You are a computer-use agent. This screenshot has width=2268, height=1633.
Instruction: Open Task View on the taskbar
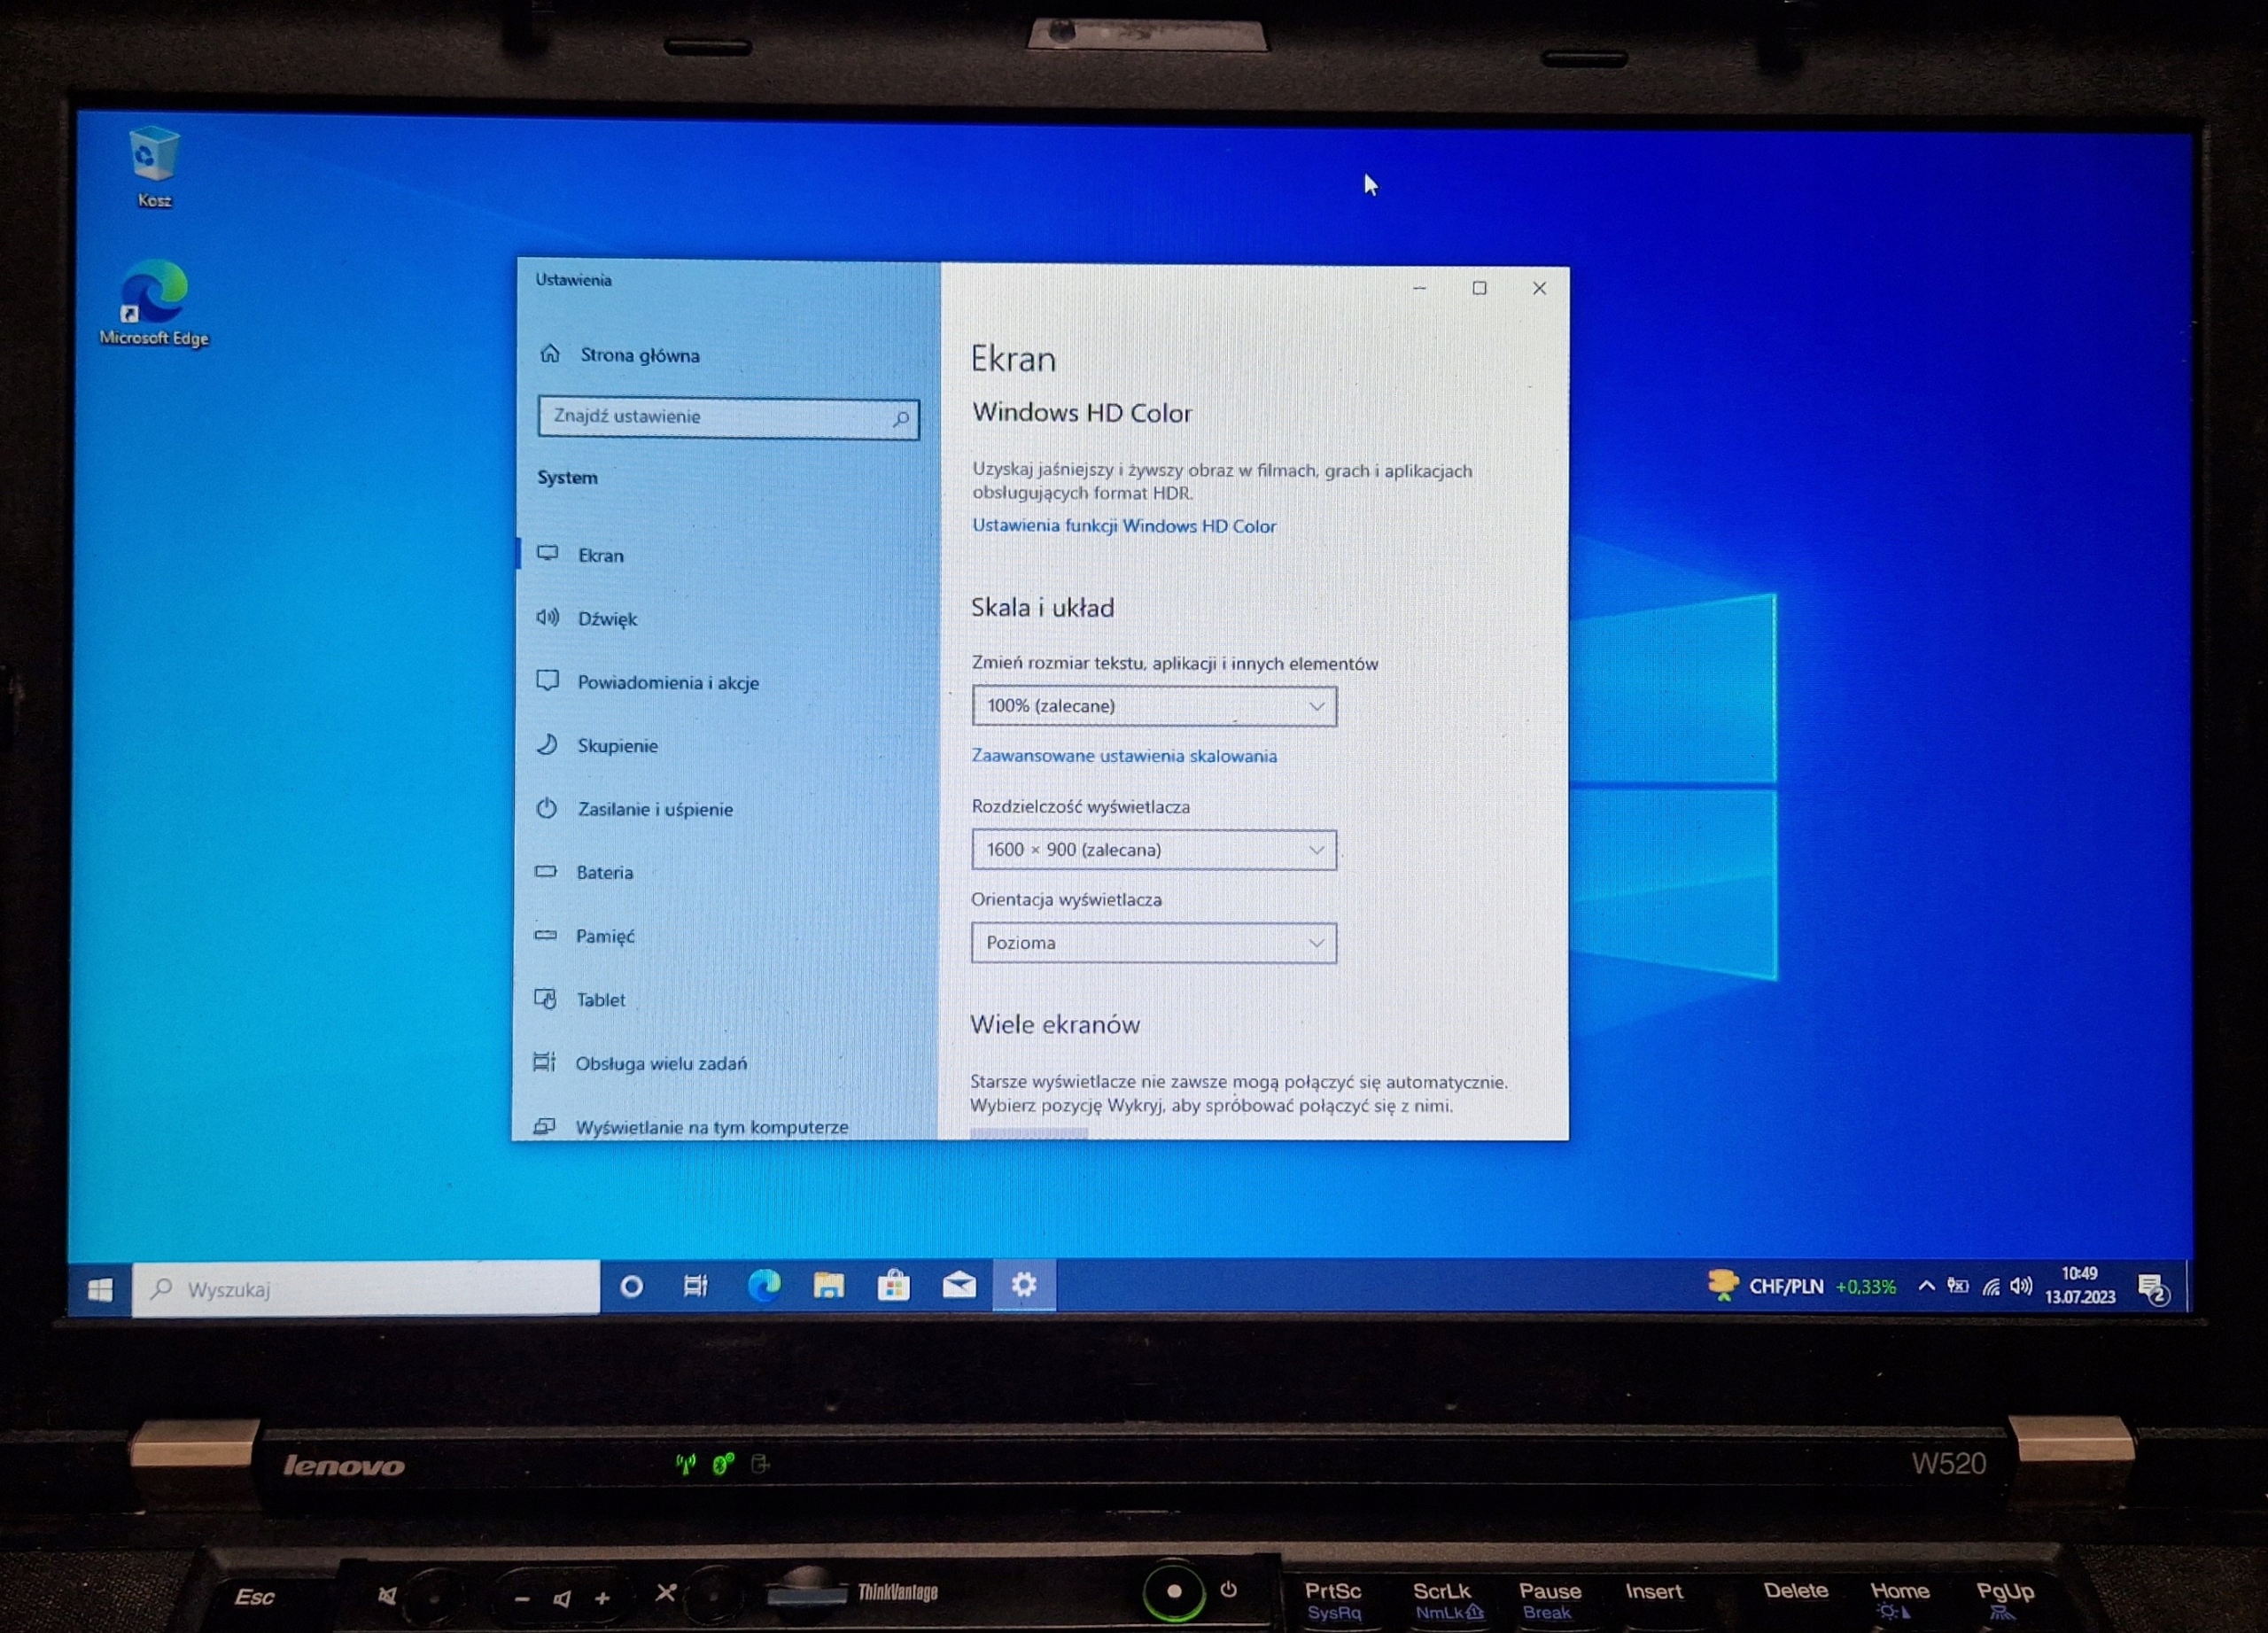695,1286
